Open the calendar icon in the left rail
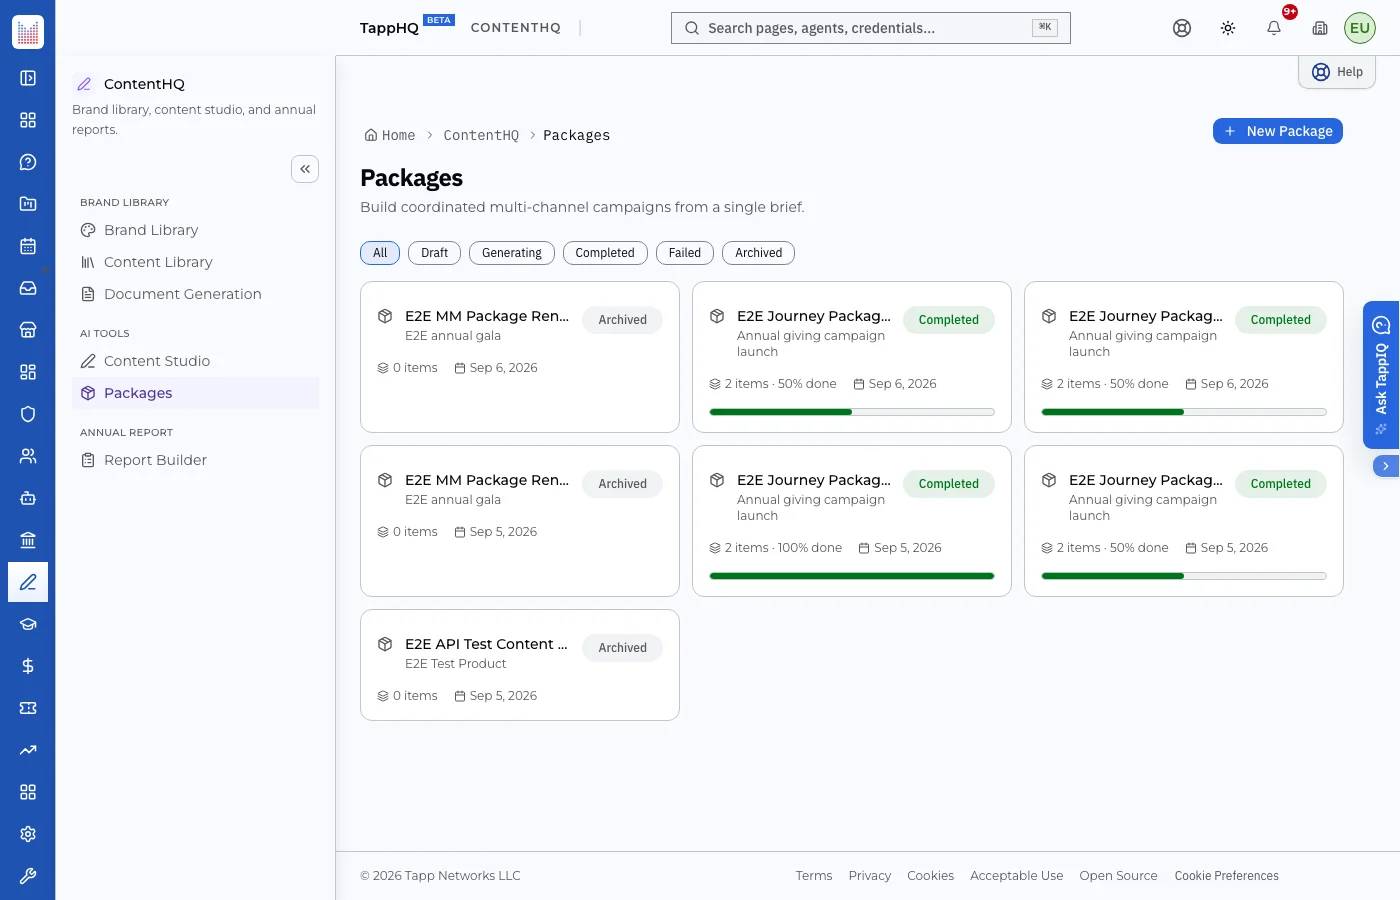This screenshot has width=1400, height=900. point(28,246)
